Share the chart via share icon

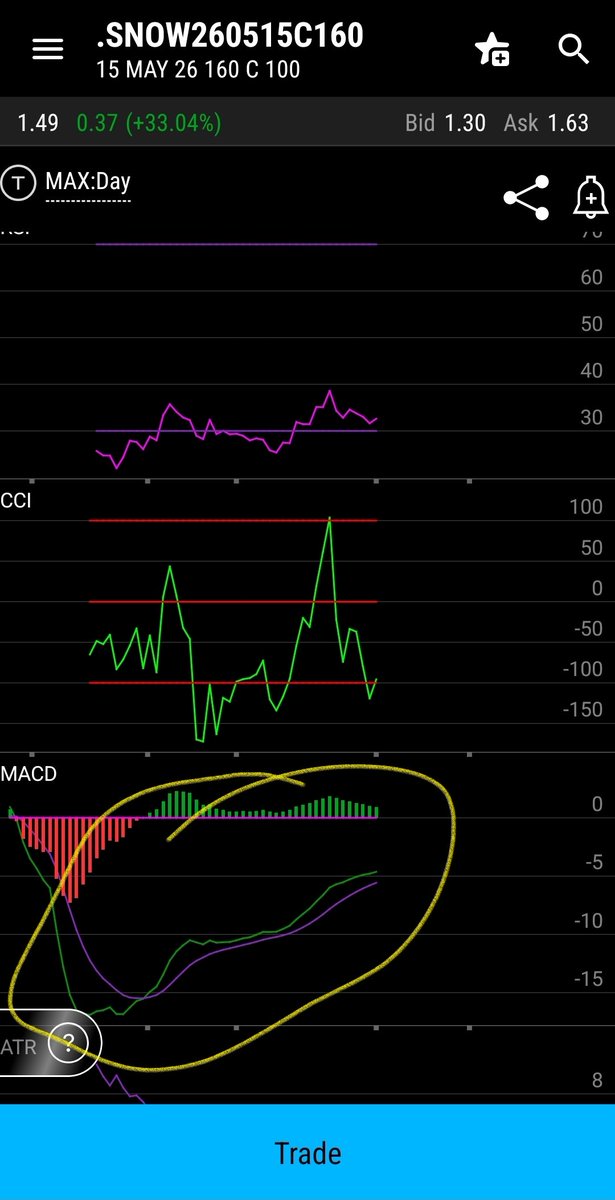click(x=526, y=197)
